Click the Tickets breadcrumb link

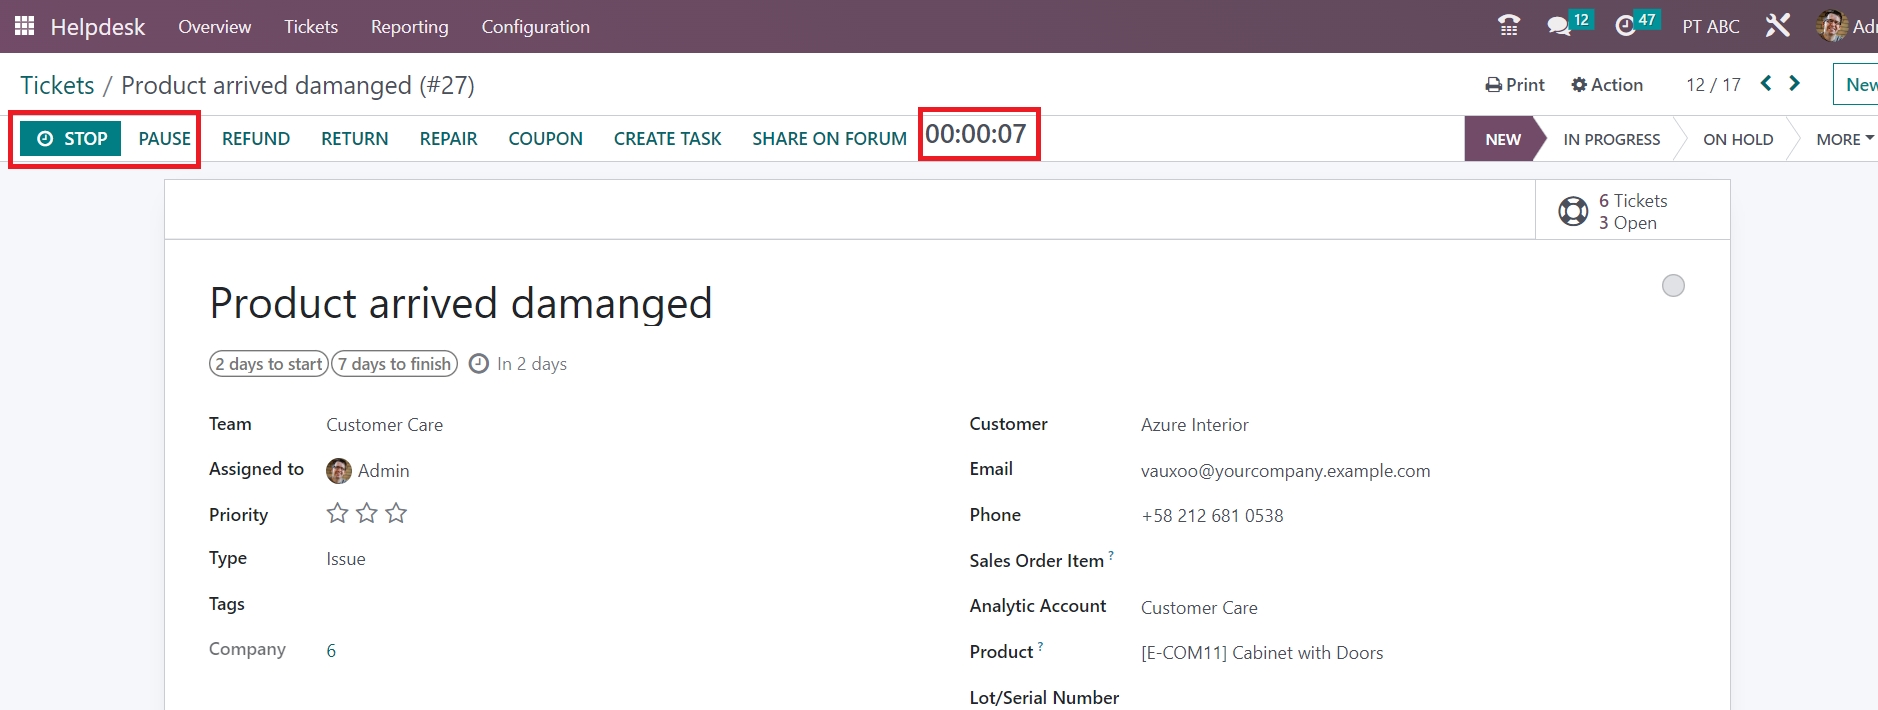pyautogui.click(x=57, y=86)
